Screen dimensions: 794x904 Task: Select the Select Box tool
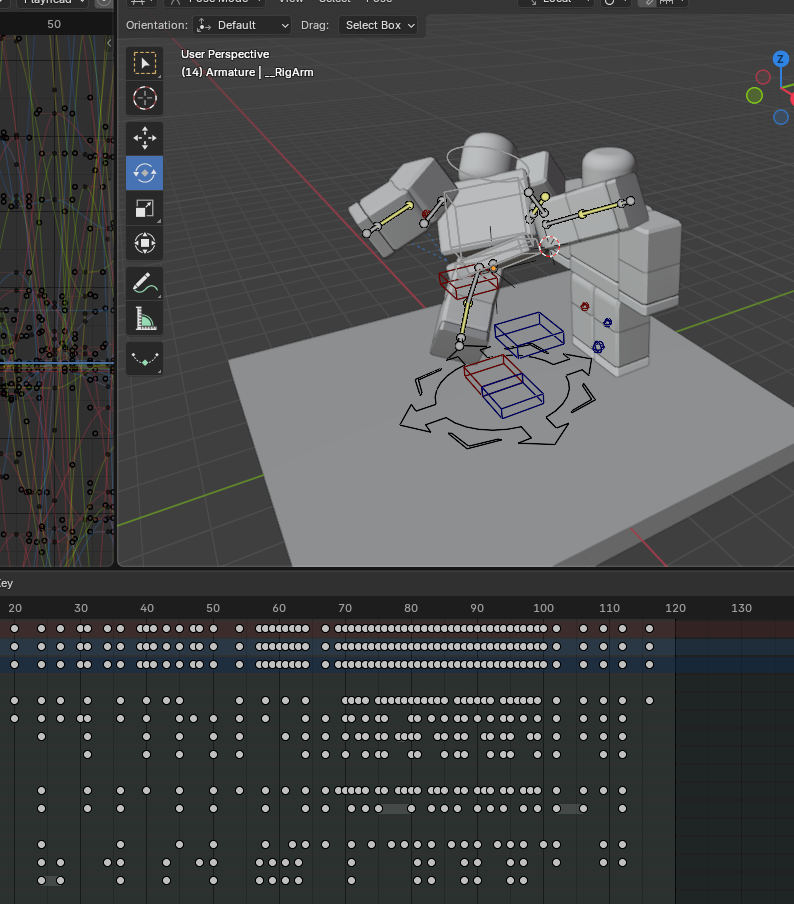tap(144, 63)
